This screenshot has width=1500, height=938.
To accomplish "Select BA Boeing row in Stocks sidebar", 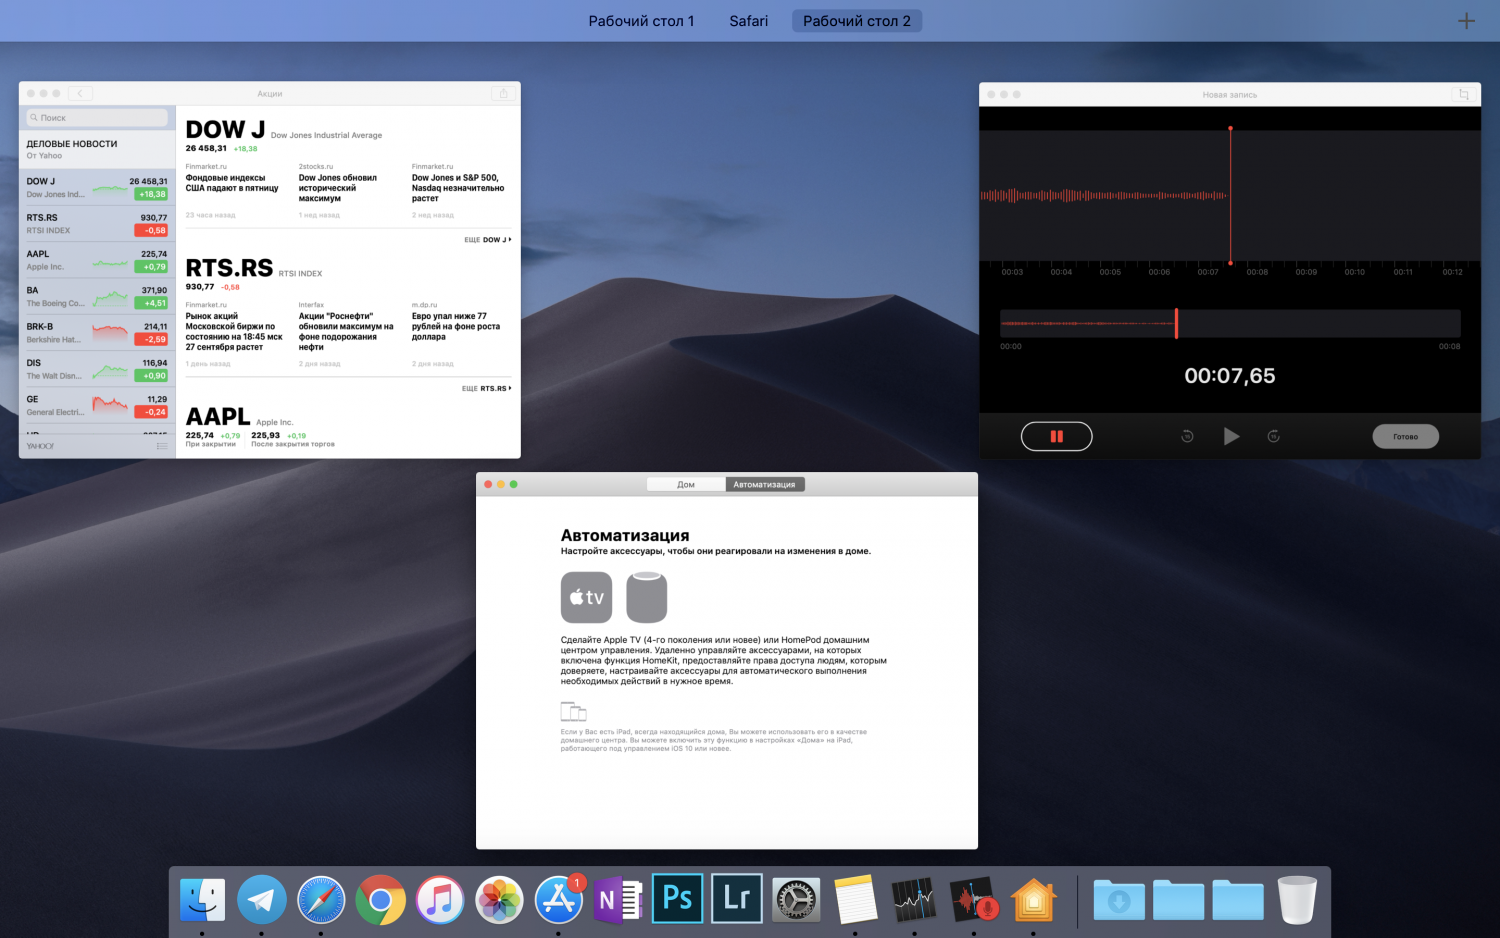I will (x=97, y=296).
